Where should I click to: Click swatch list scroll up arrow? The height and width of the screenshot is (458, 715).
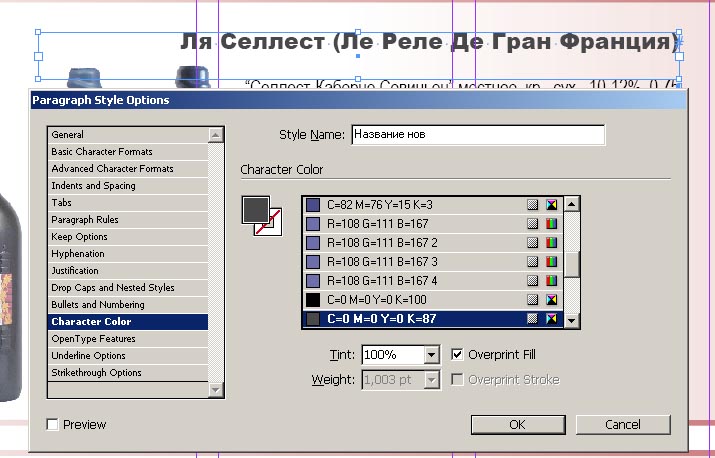(x=571, y=204)
